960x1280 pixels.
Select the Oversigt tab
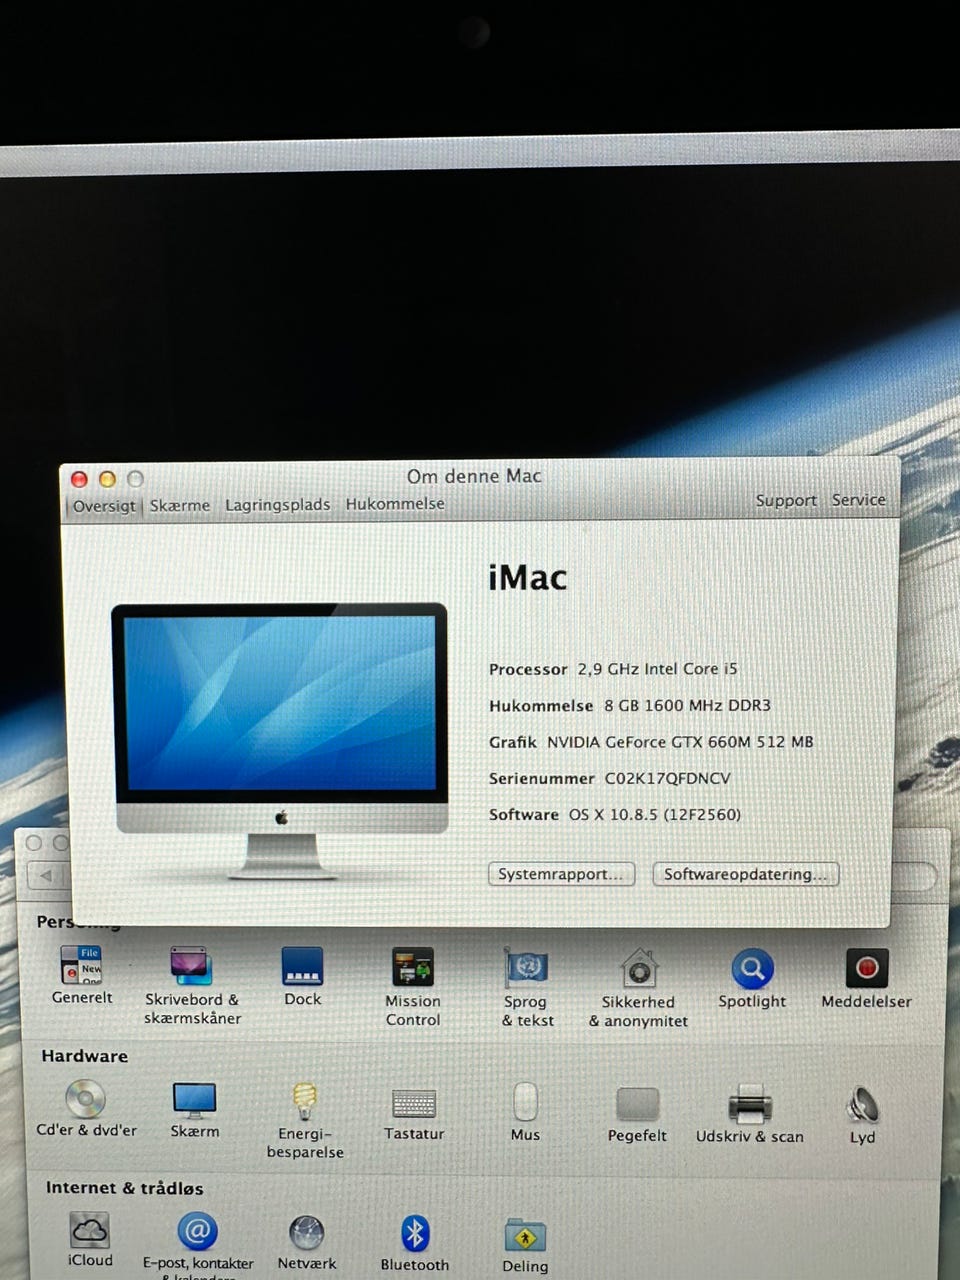(104, 506)
